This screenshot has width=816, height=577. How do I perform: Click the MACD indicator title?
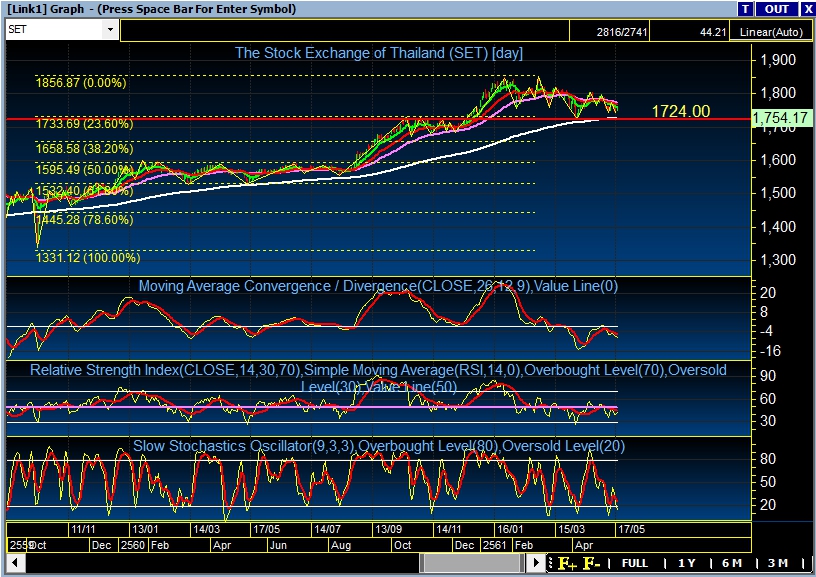point(378,286)
